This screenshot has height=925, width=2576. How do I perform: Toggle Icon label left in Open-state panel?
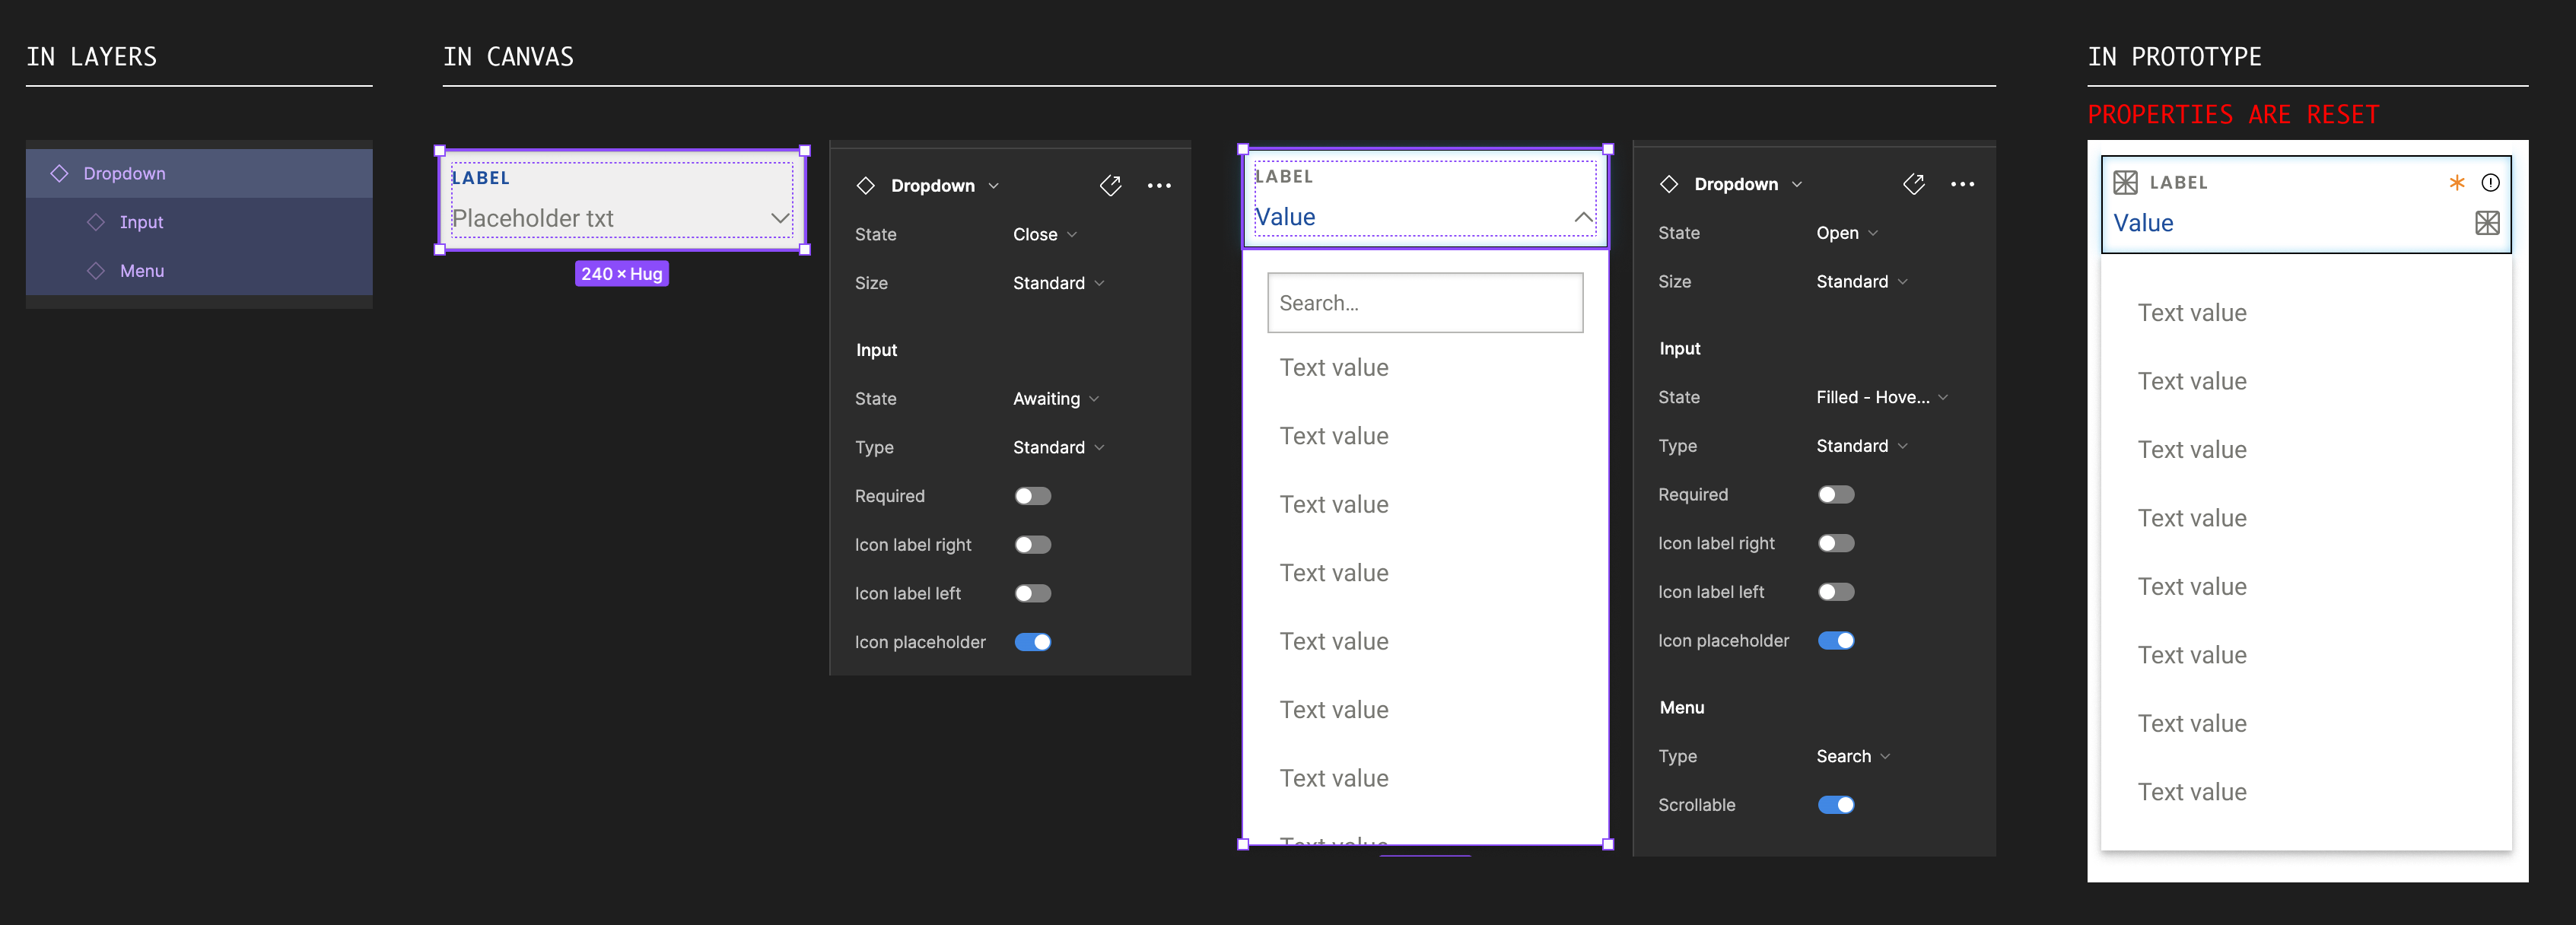click(1836, 592)
